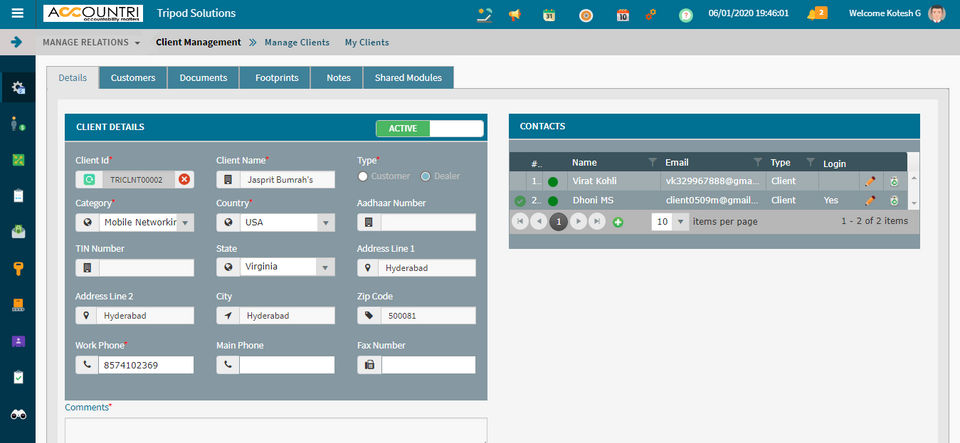
Task: Select the Customer radio button
Action: (363, 176)
